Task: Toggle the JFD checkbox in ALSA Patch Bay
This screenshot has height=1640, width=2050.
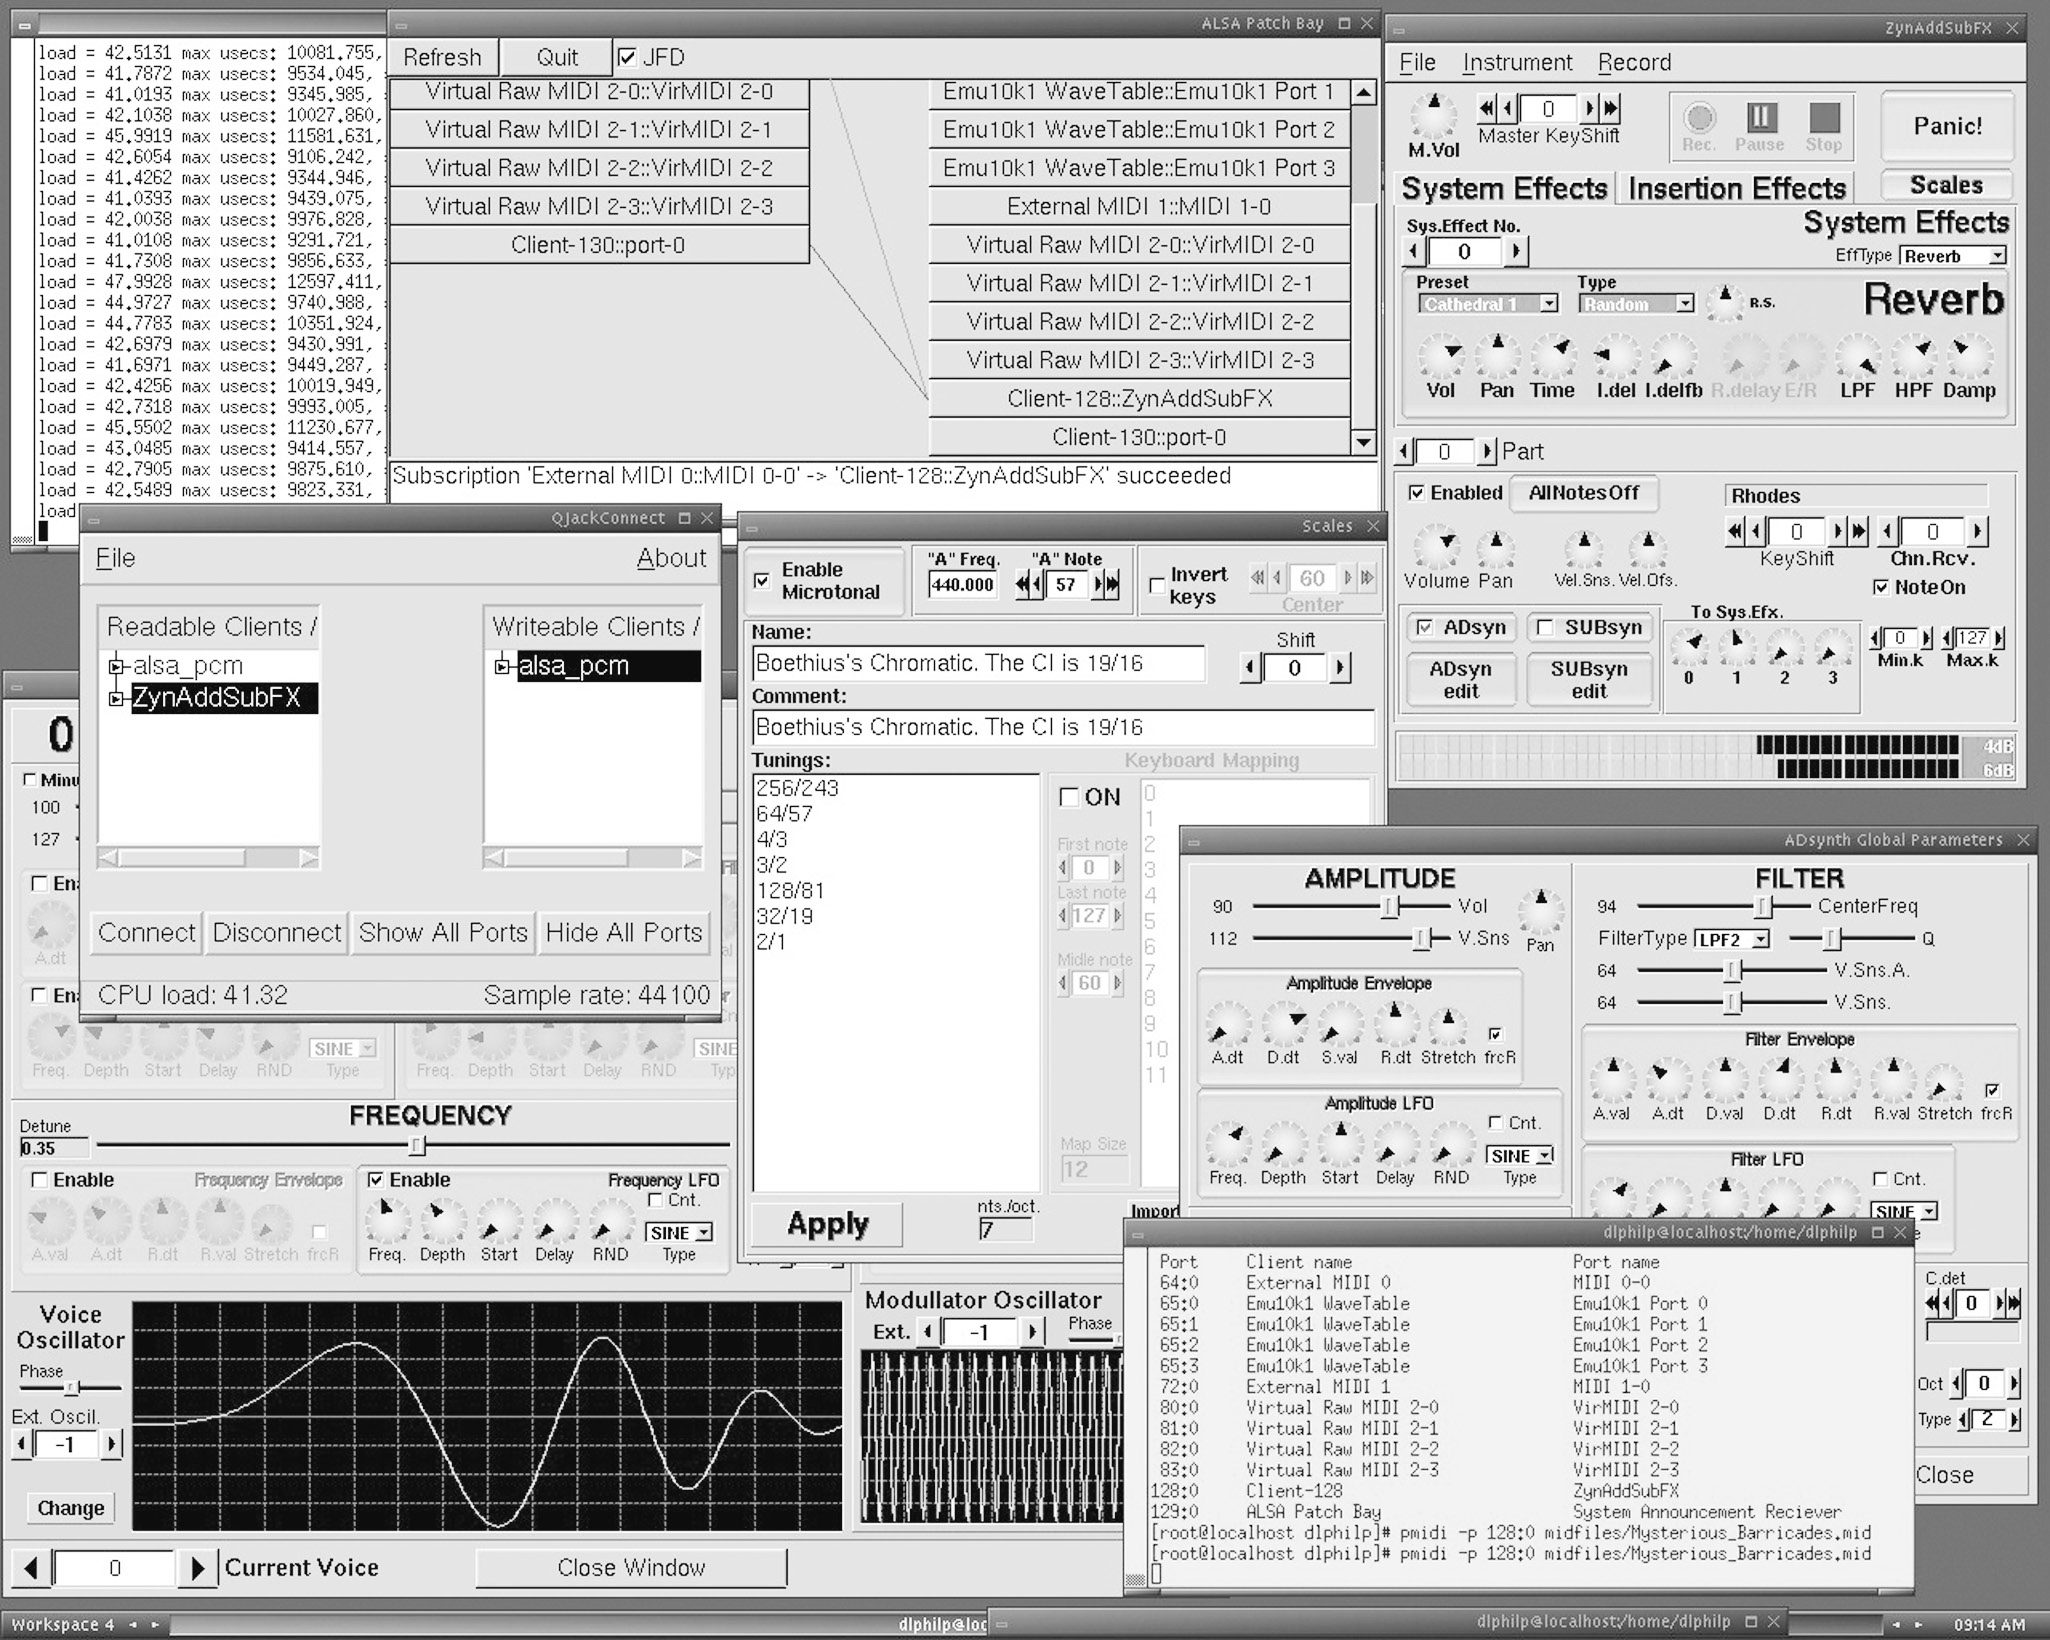Action: [x=627, y=57]
